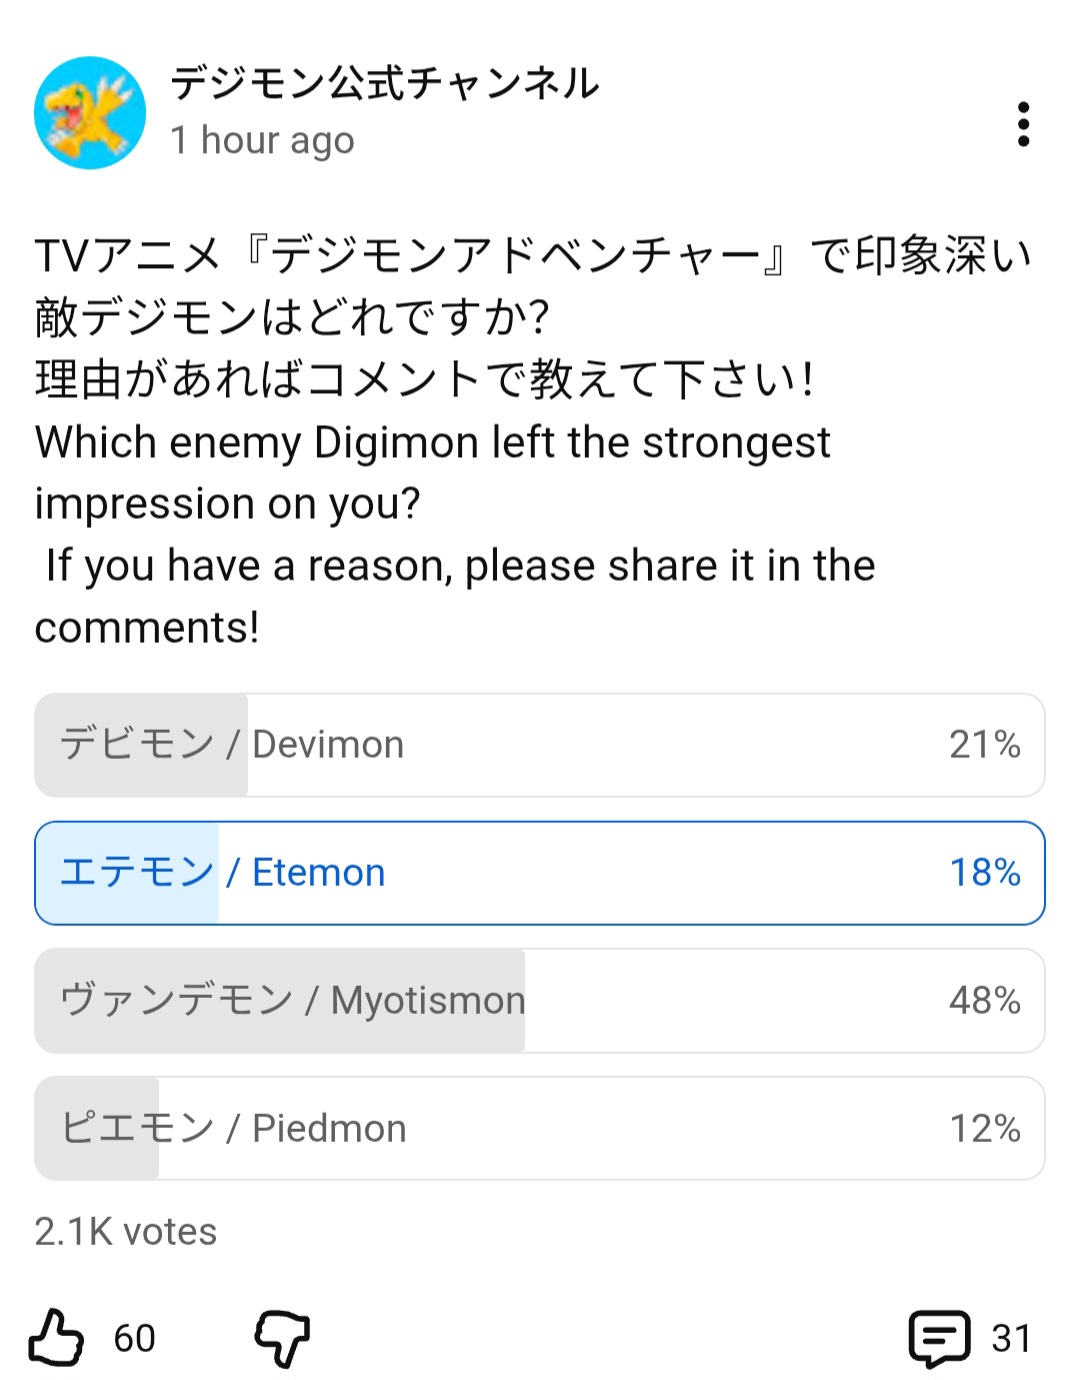Click the "1 hour ago" timestamp
The width and height of the screenshot is (1080, 1380).
(262, 141)
